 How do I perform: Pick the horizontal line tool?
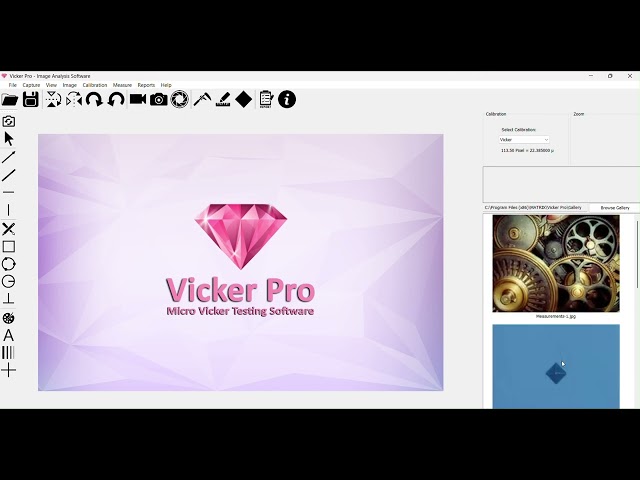click(x=9, y=192)
